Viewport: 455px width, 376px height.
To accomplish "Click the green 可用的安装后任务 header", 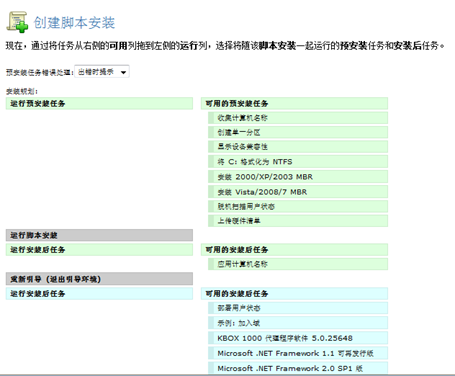I will 294,250.
